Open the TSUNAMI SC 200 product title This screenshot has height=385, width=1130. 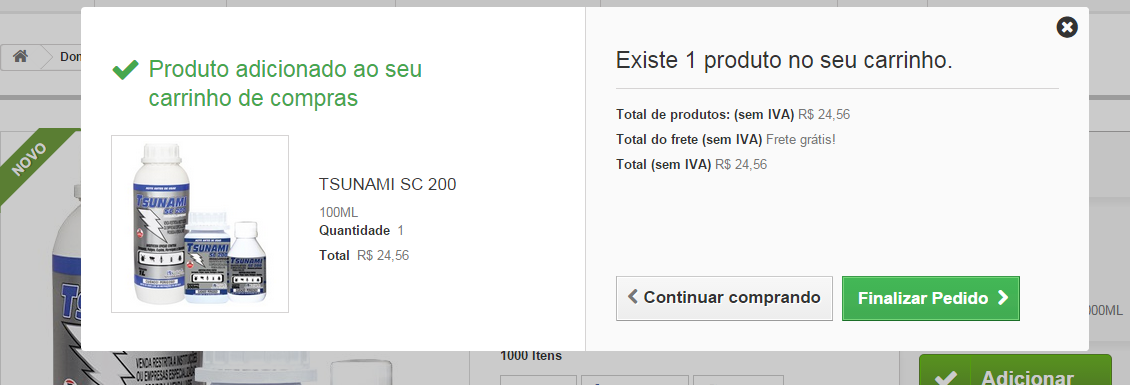[x=387, y=185]
